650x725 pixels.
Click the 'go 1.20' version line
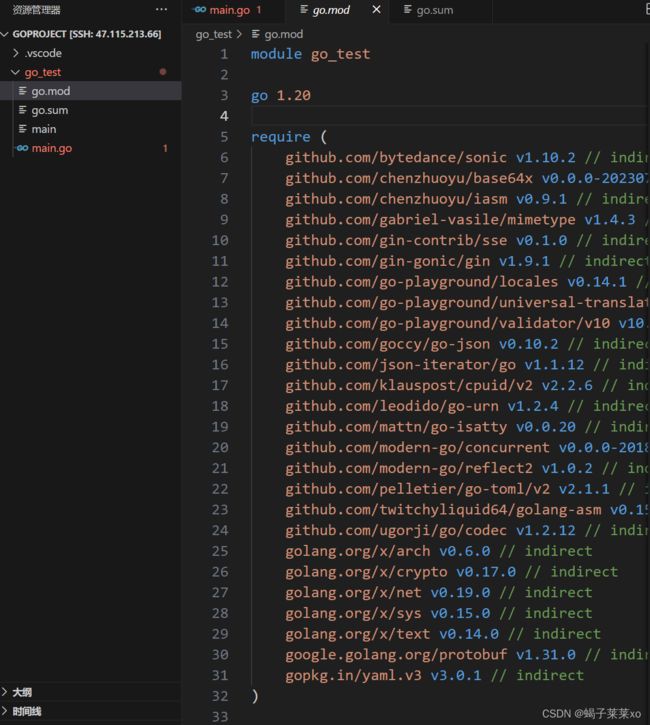tap(281, 95)
